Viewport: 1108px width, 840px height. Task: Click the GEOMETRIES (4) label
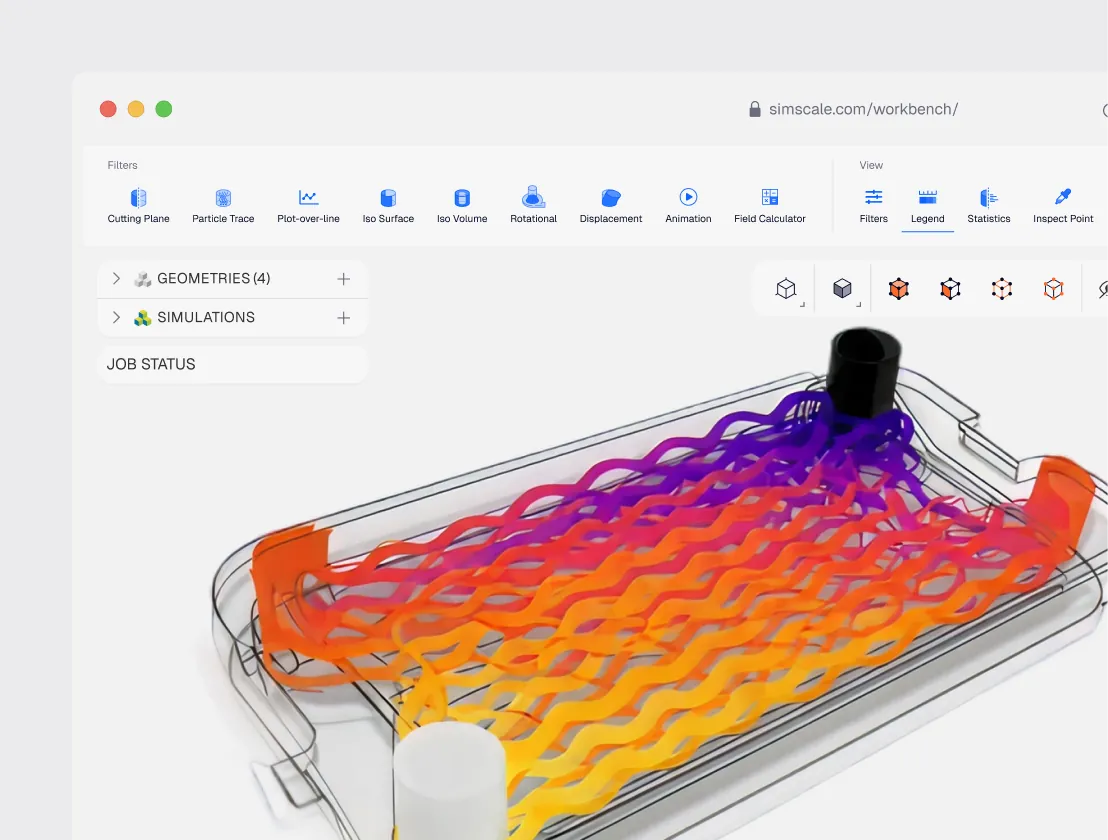213,278
